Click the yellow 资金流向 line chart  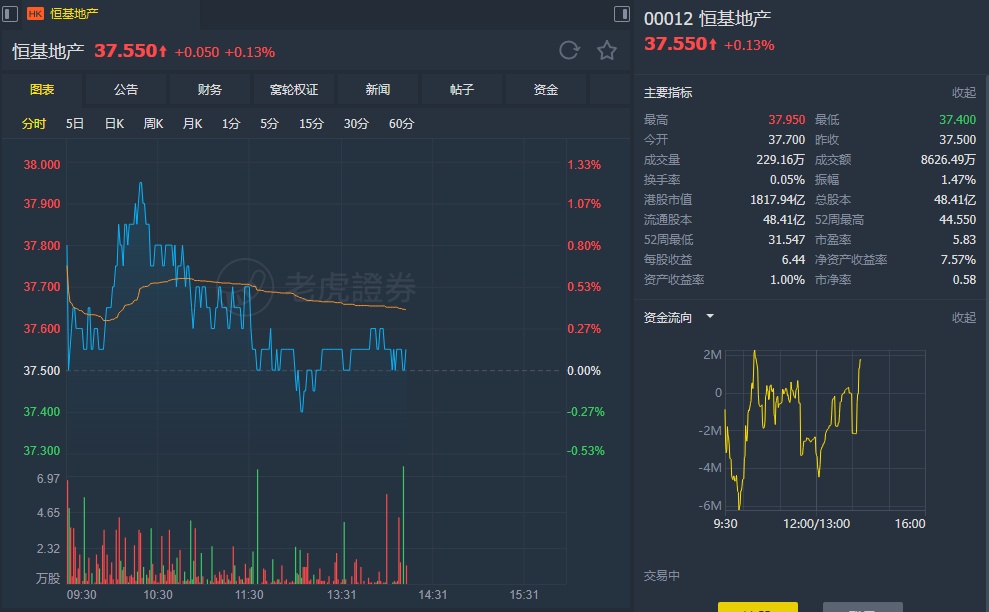(x=790, y=420)
